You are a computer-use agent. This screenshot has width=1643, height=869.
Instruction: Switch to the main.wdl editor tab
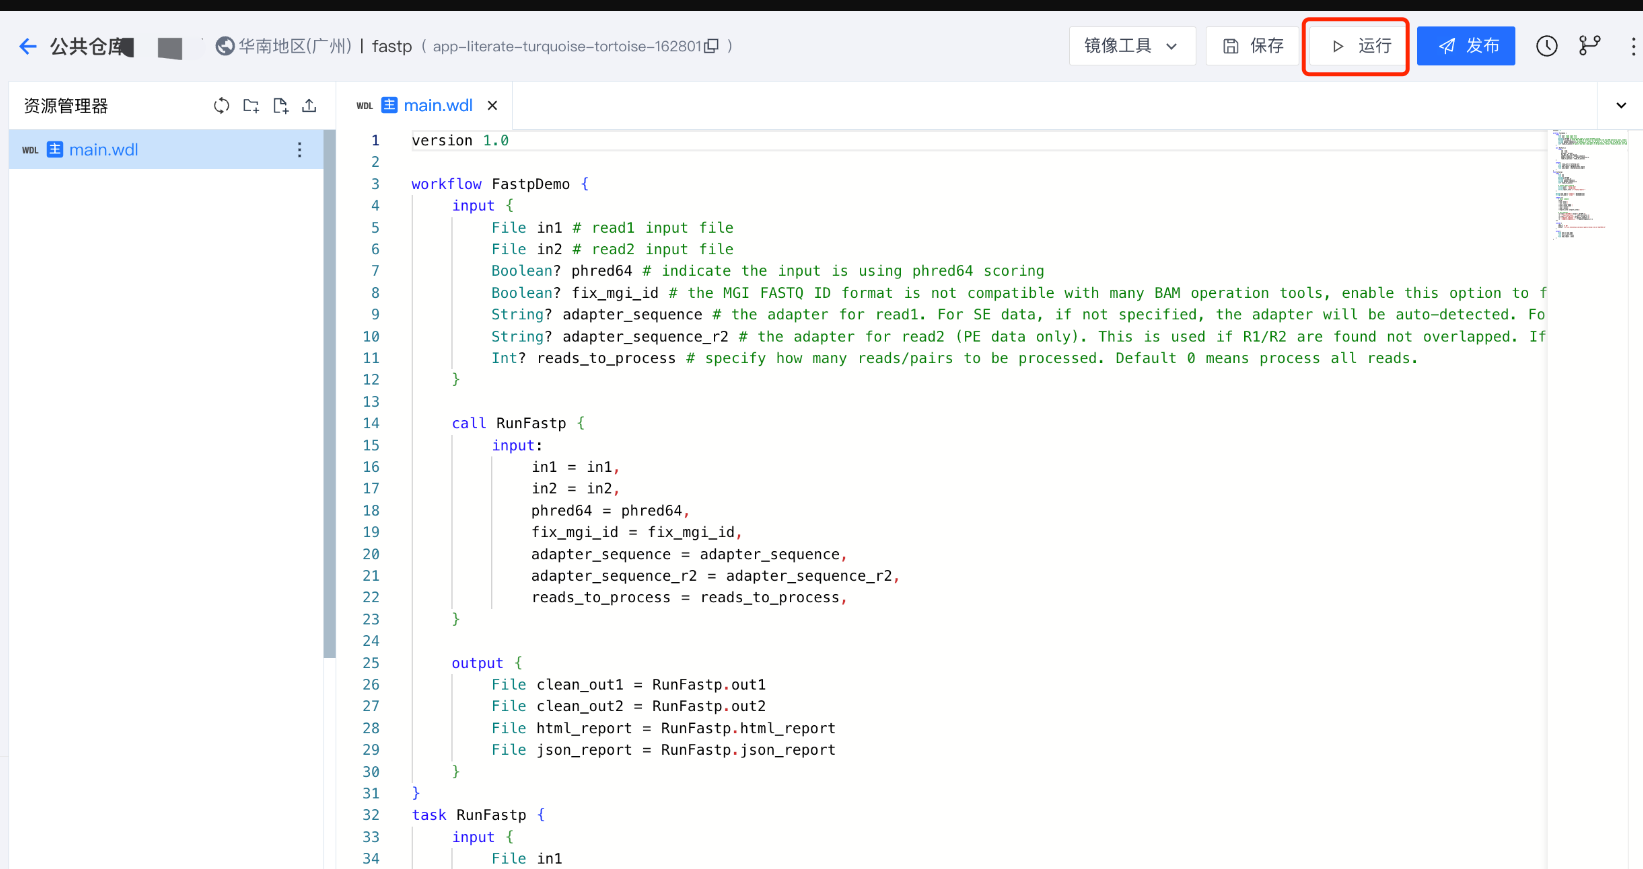coord(437,105)
